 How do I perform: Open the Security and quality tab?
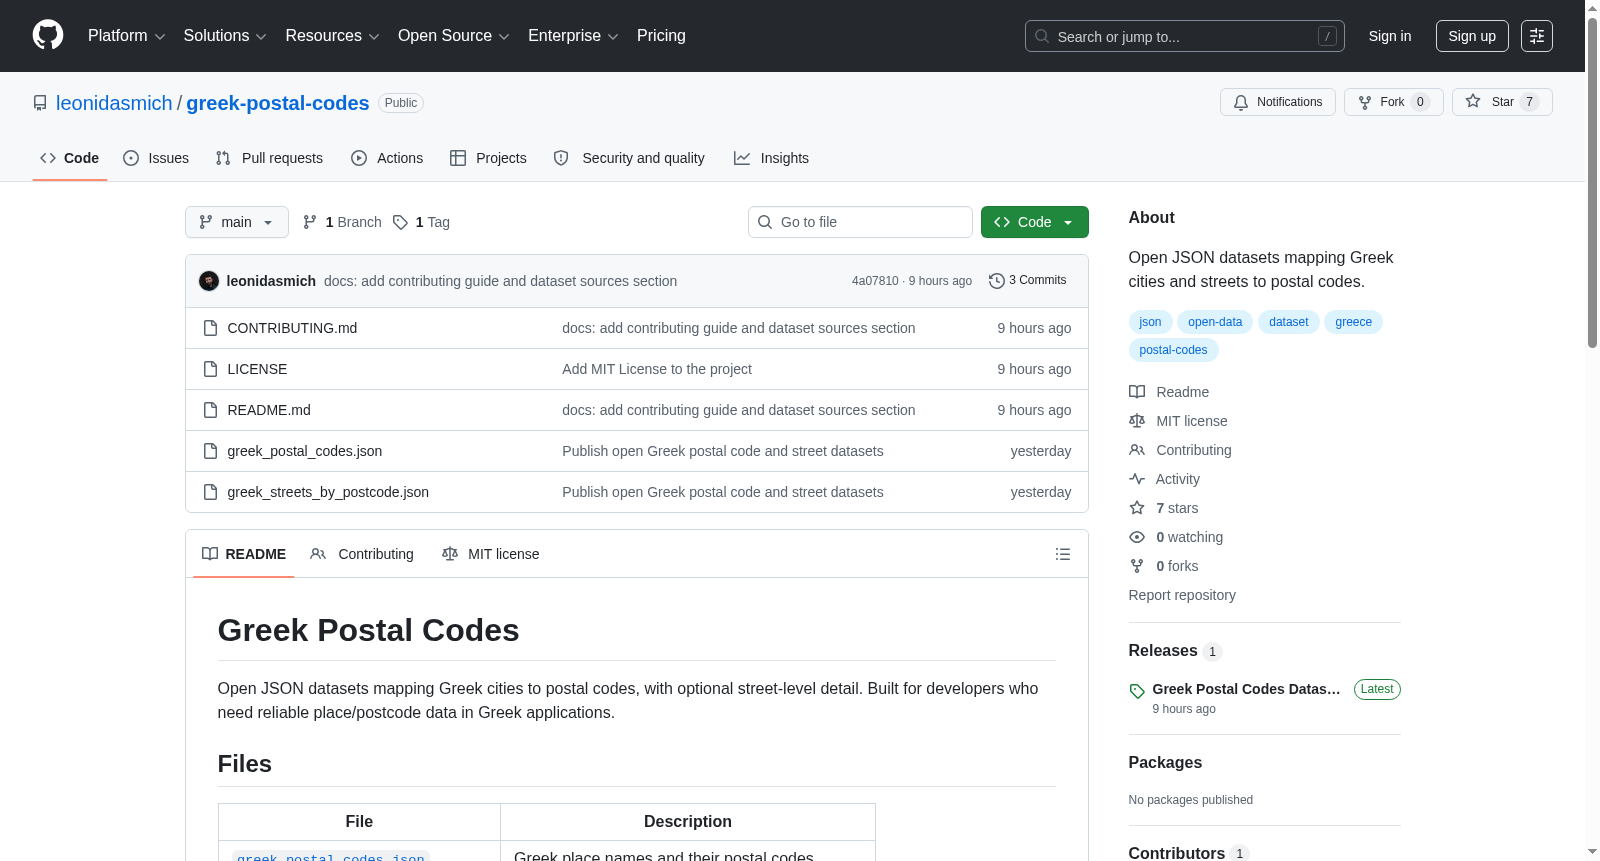tap(629, 158)
